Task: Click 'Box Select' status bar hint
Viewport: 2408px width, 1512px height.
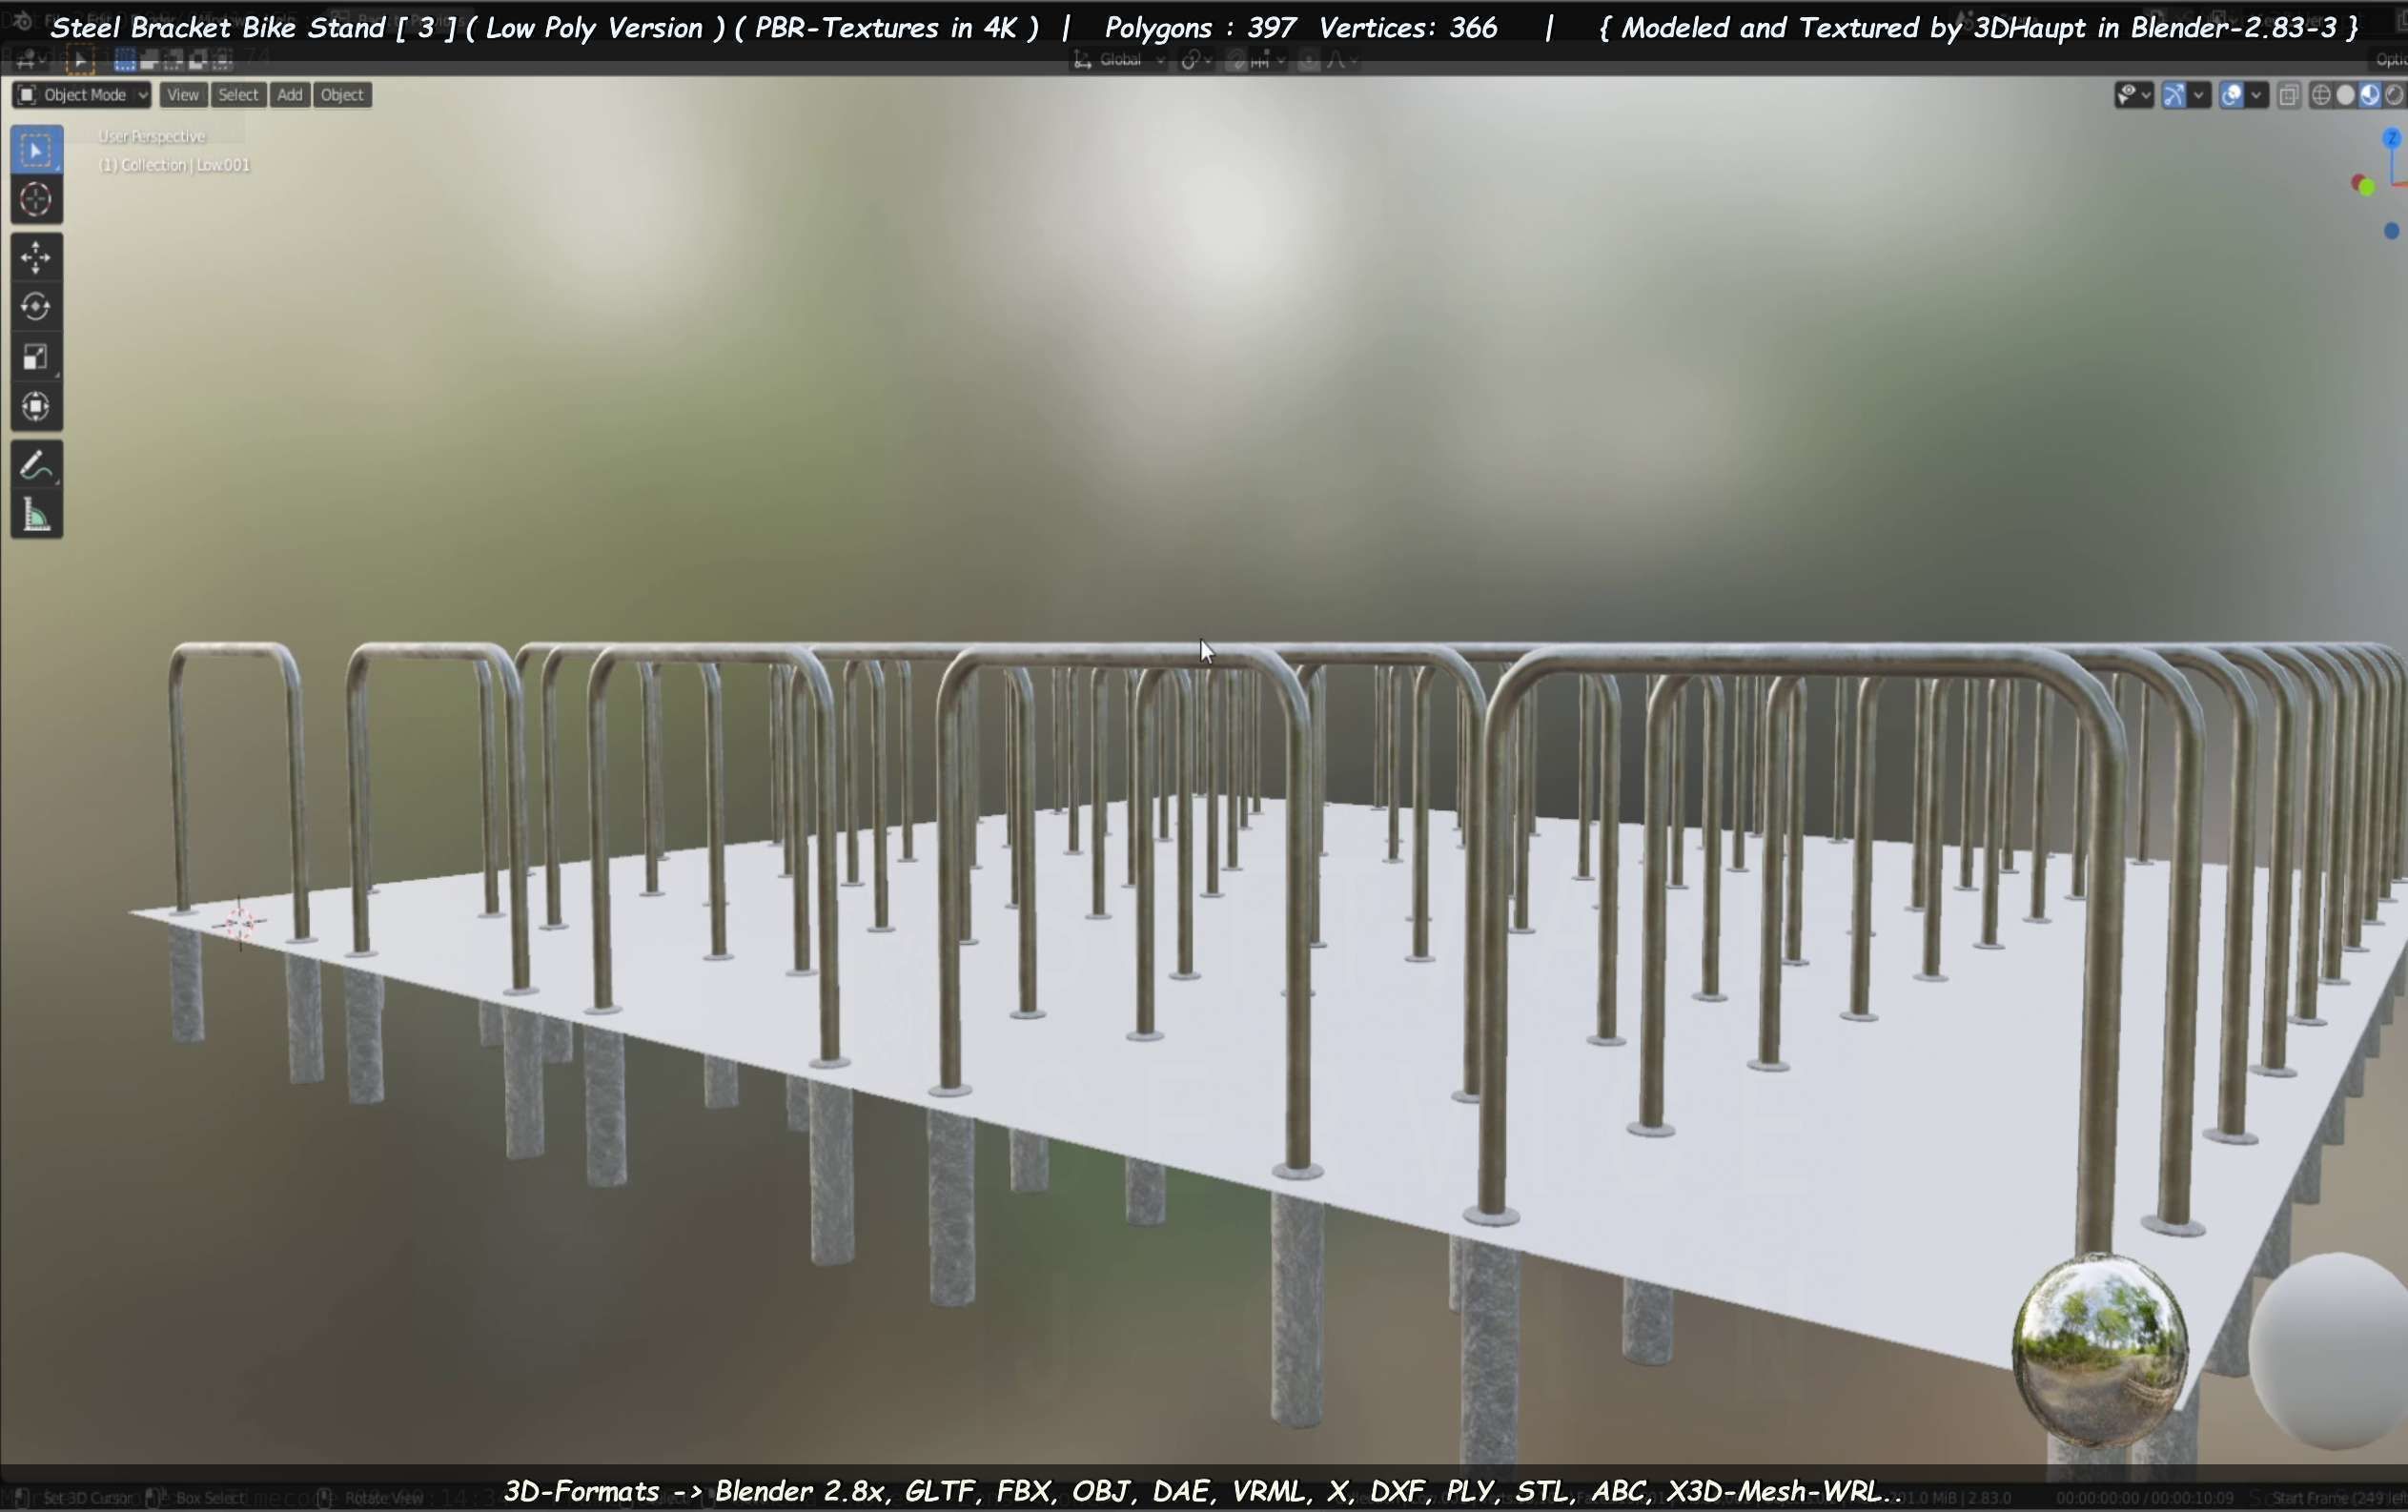Action: pos(210,1498)
